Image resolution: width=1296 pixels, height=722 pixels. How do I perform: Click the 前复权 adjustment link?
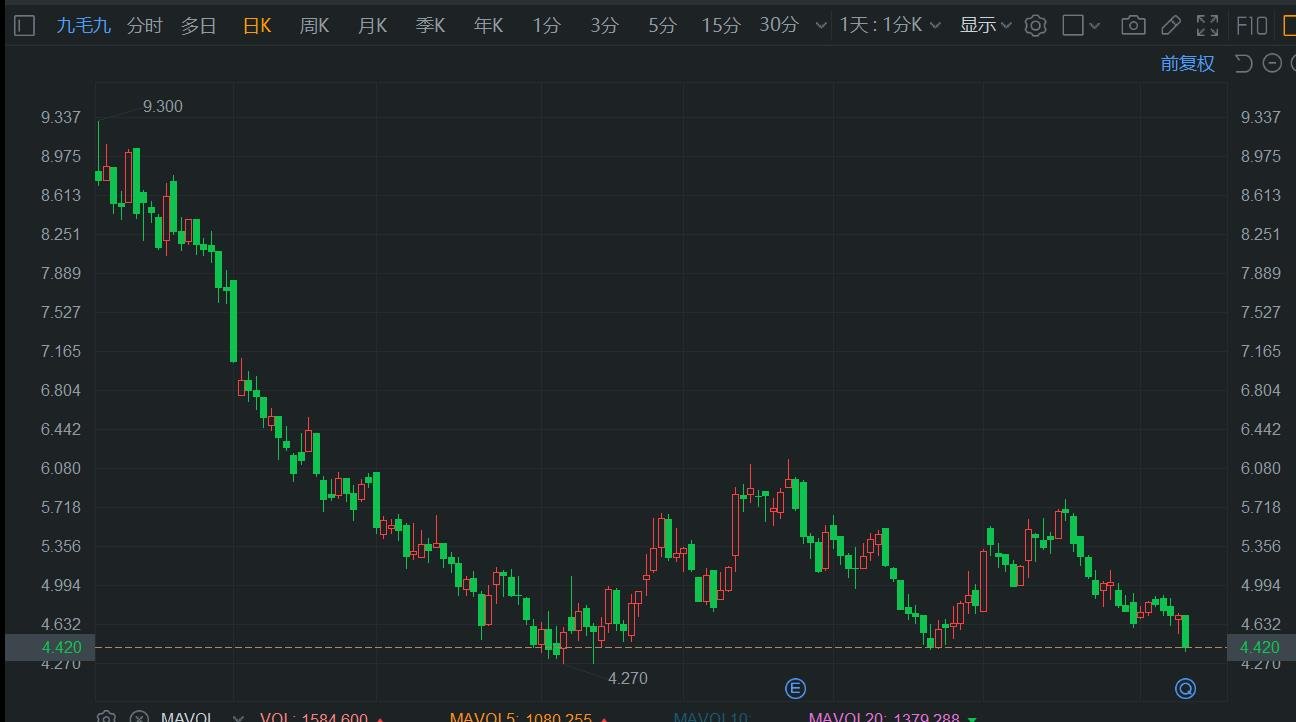(x=1187, y=64)
